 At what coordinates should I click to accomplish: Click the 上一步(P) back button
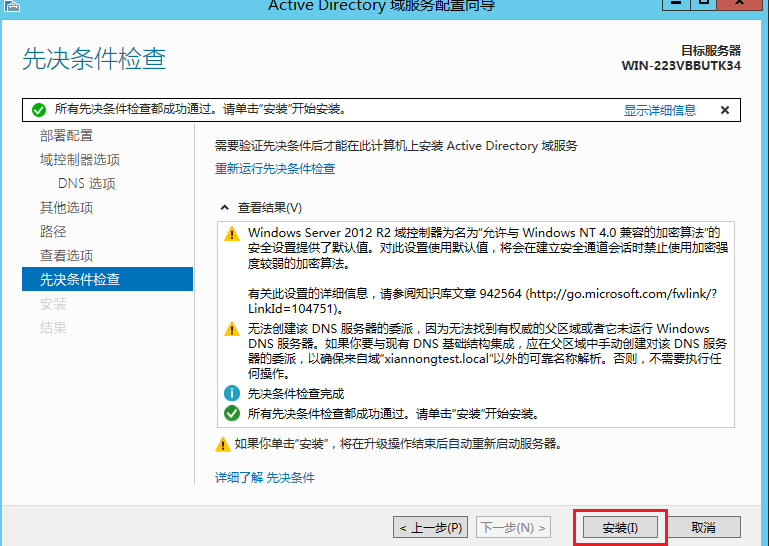coord(430,527)
